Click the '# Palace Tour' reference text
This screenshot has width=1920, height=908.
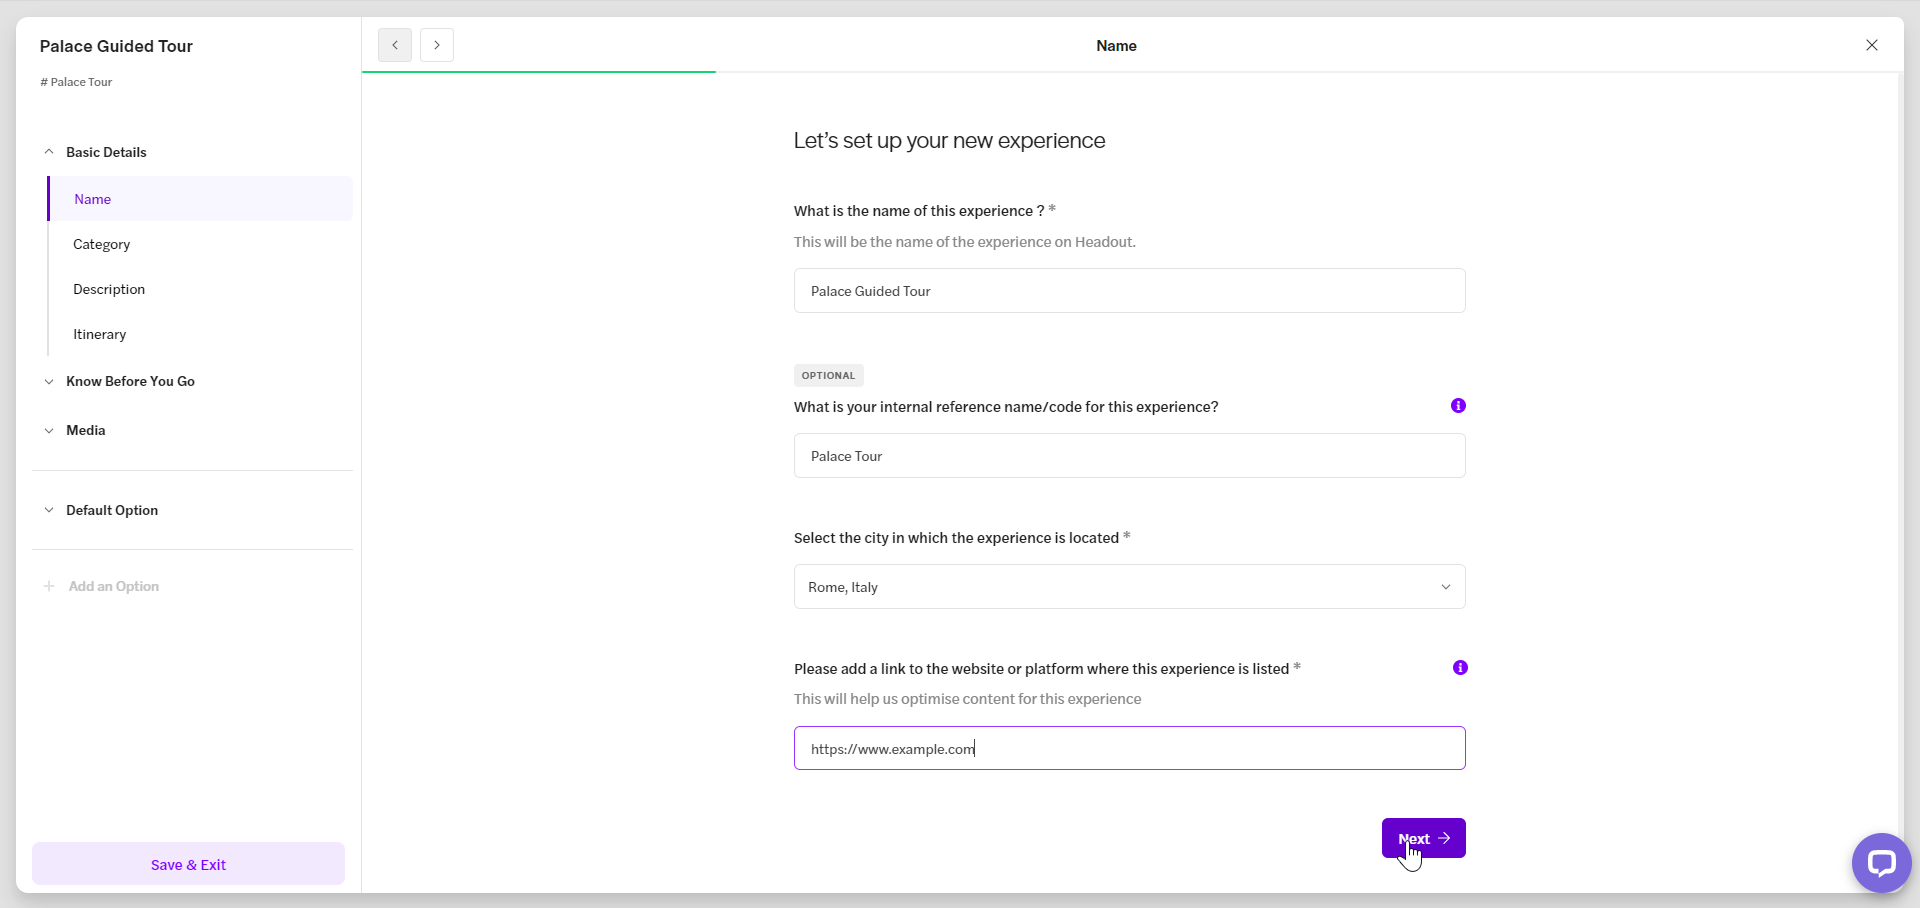point(76,82)
